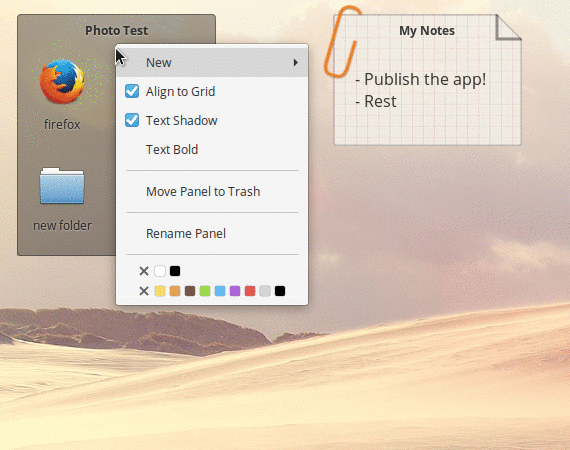
Task: Choose the green panel color swatch
Action: coord(205,291)
